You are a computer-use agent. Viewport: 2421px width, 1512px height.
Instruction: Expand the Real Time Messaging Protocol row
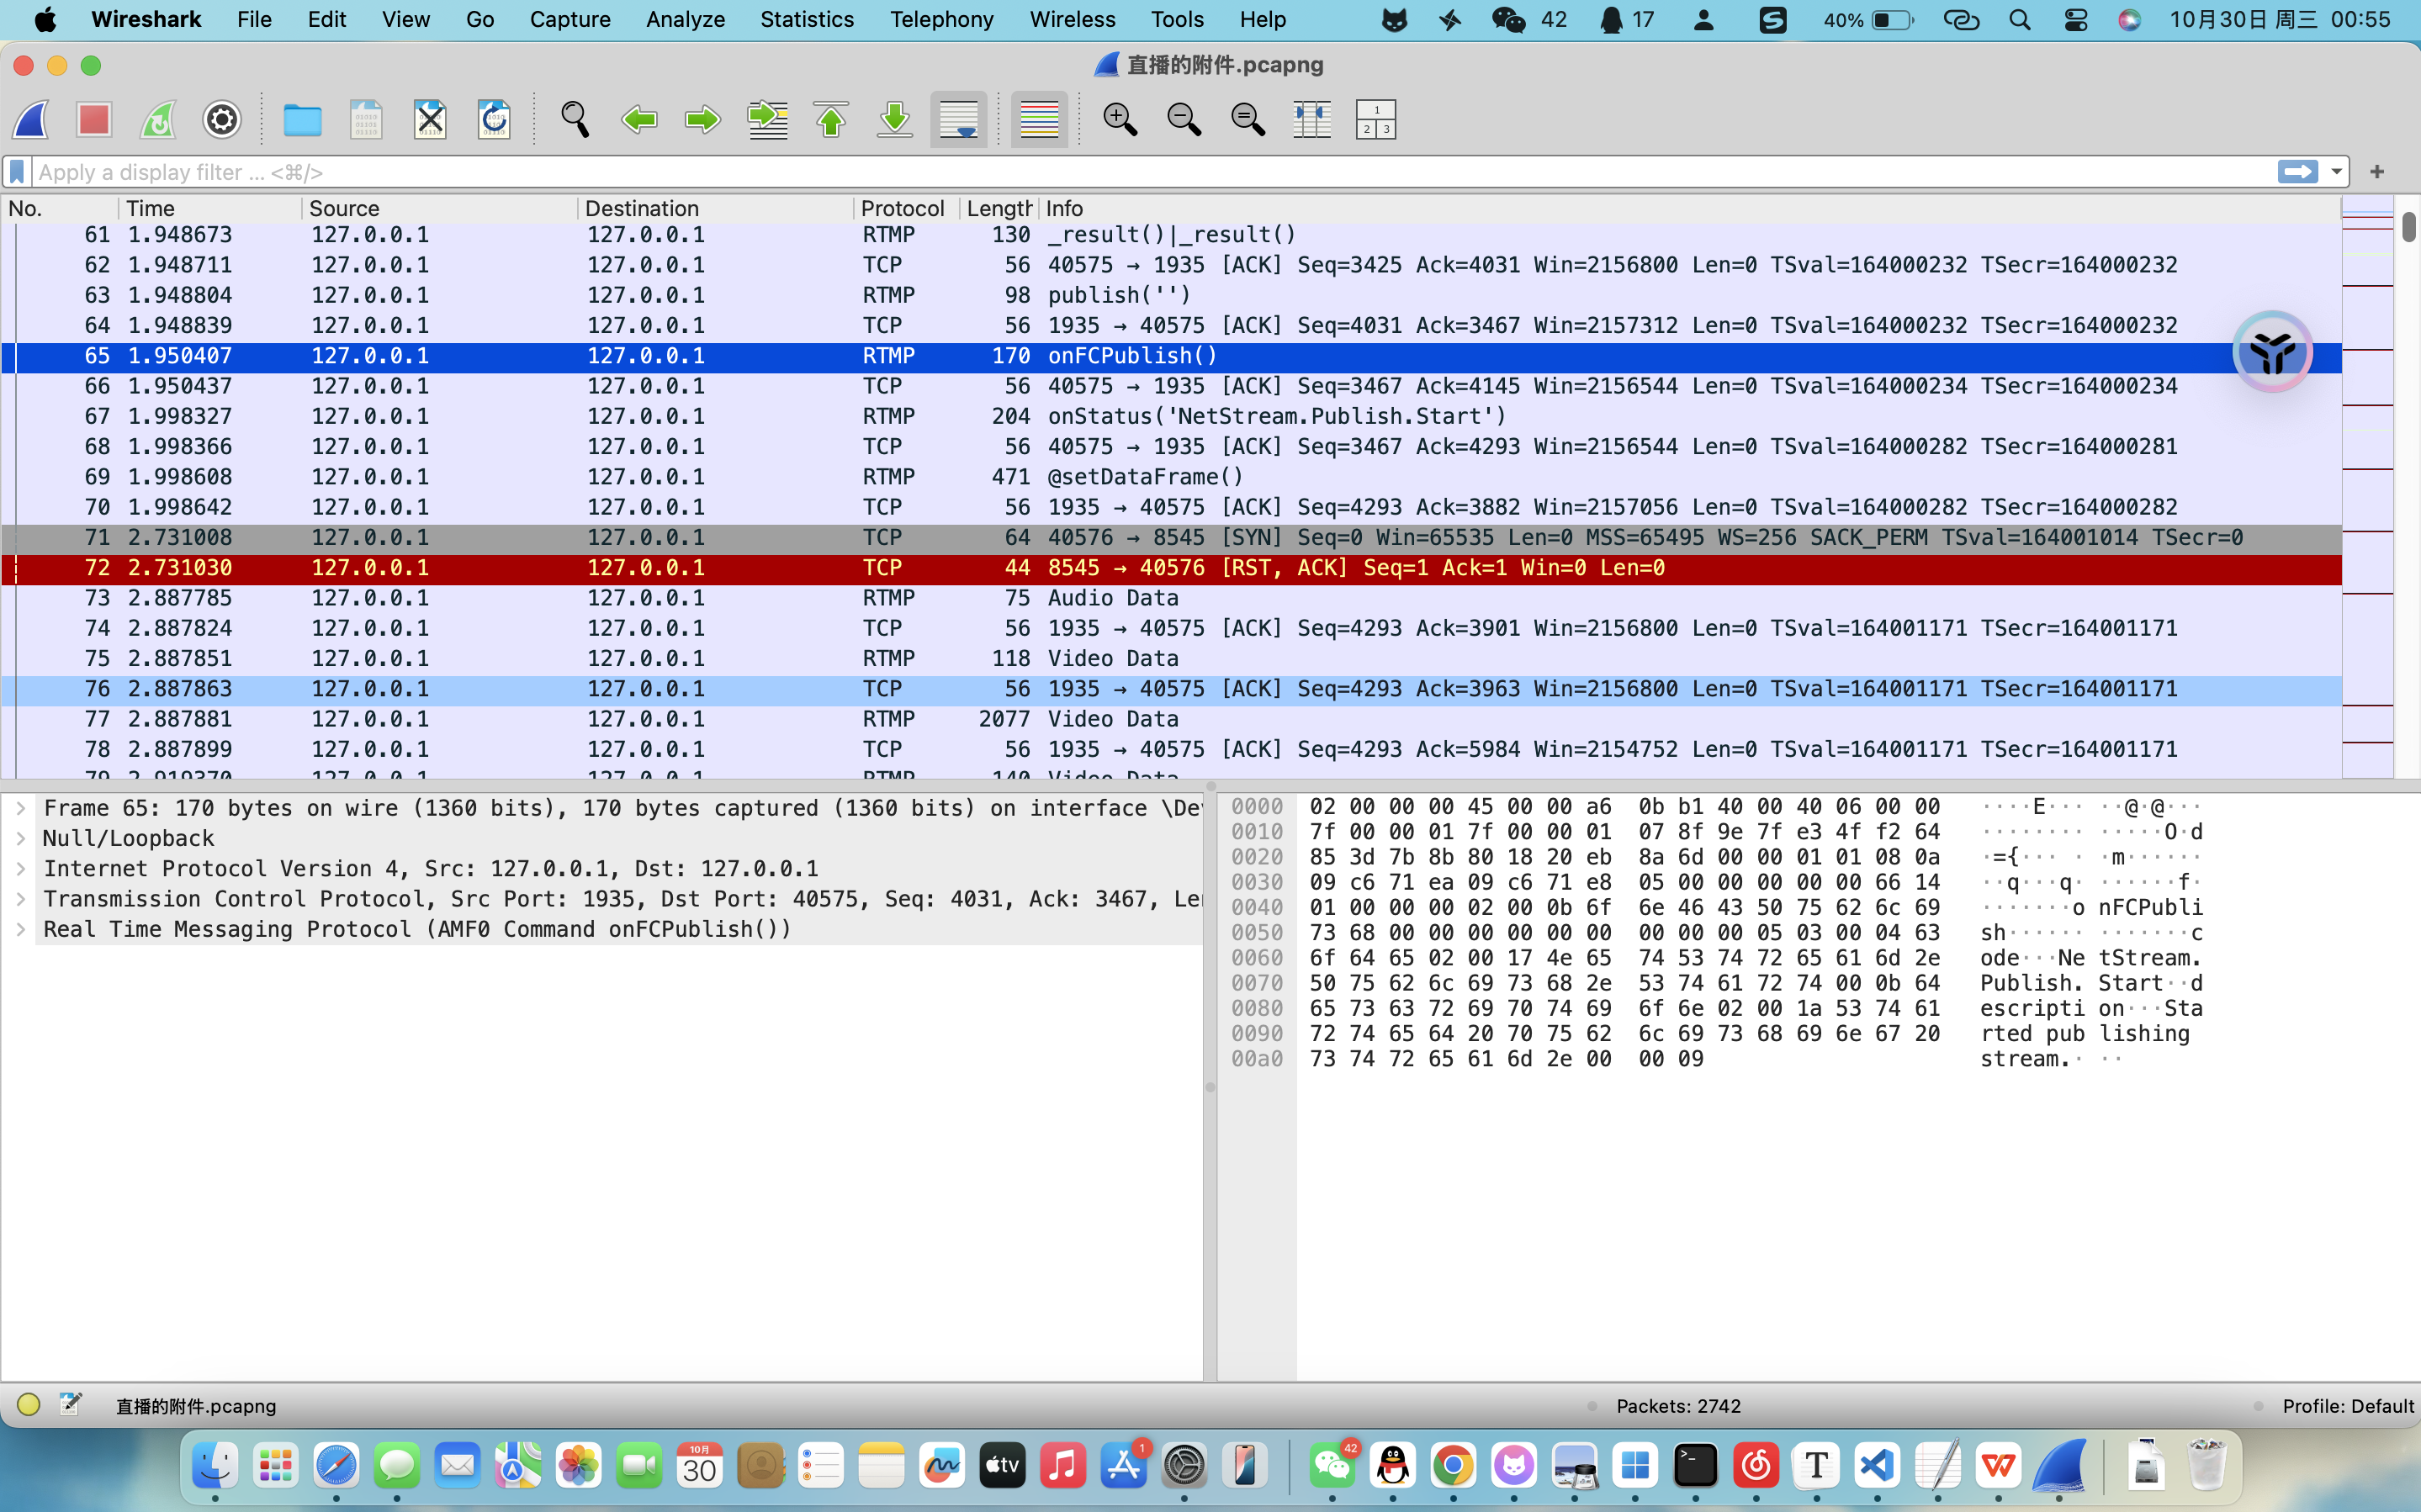[21, 929]
